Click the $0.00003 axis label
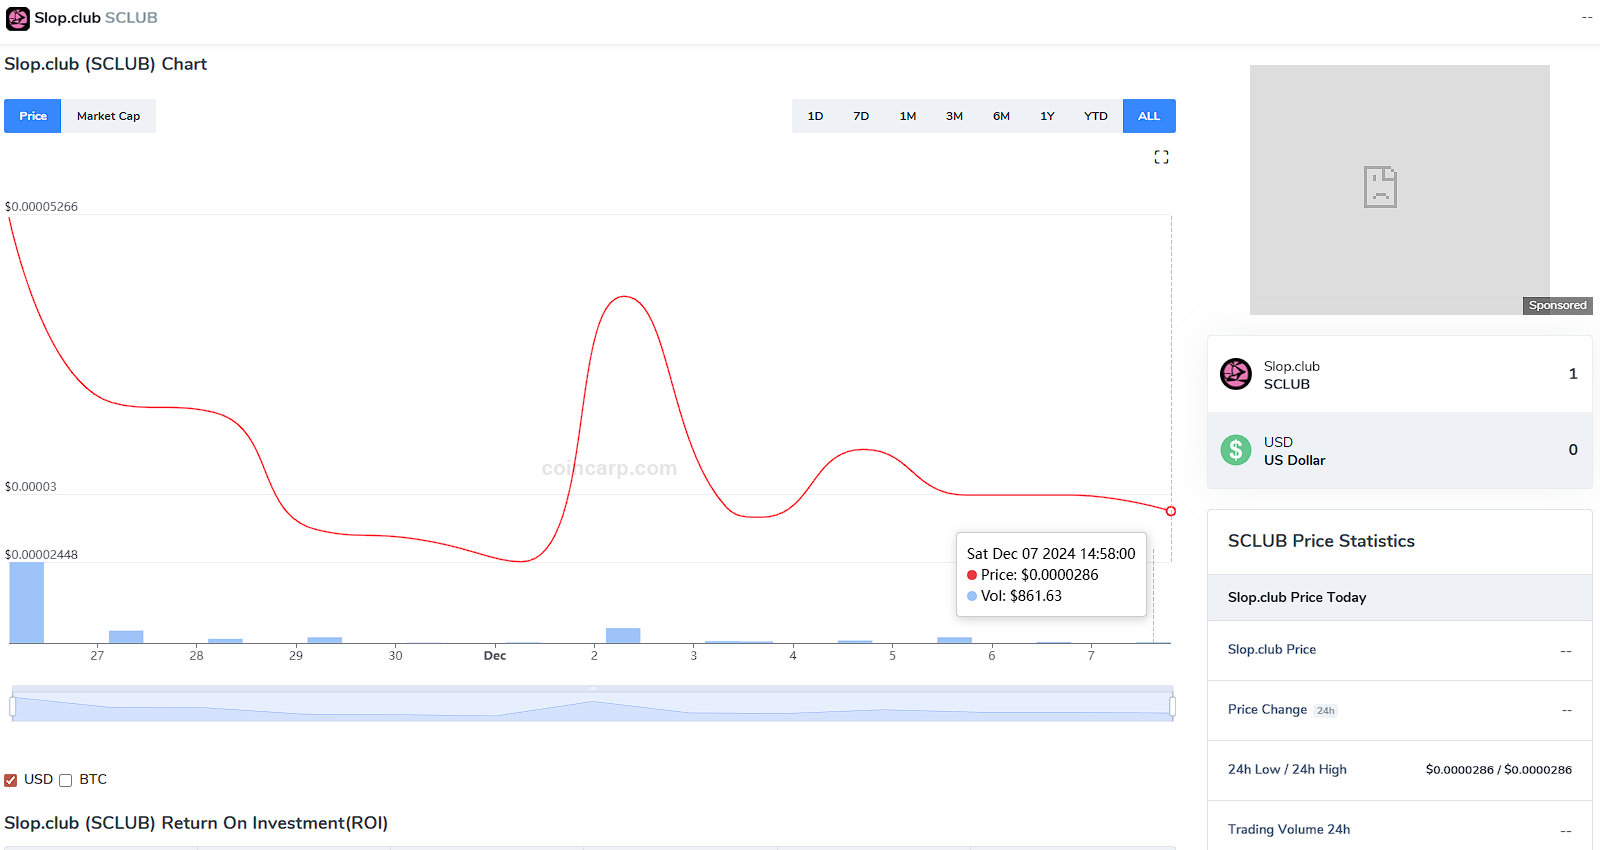The image size is (1600, 850). pos(30,487)
